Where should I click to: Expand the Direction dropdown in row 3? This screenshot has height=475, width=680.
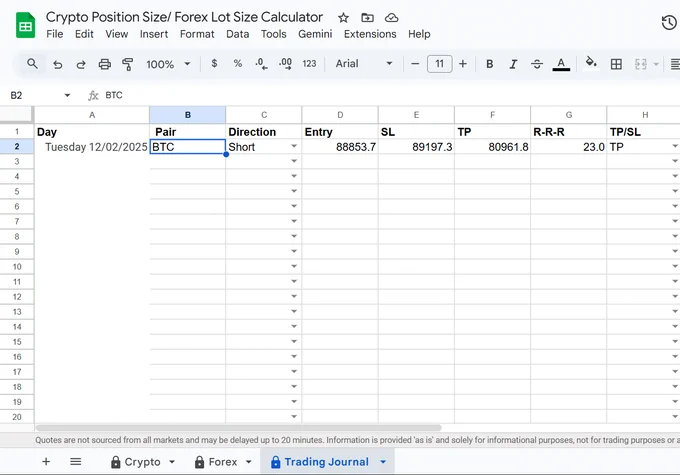[x=294, y=161]
